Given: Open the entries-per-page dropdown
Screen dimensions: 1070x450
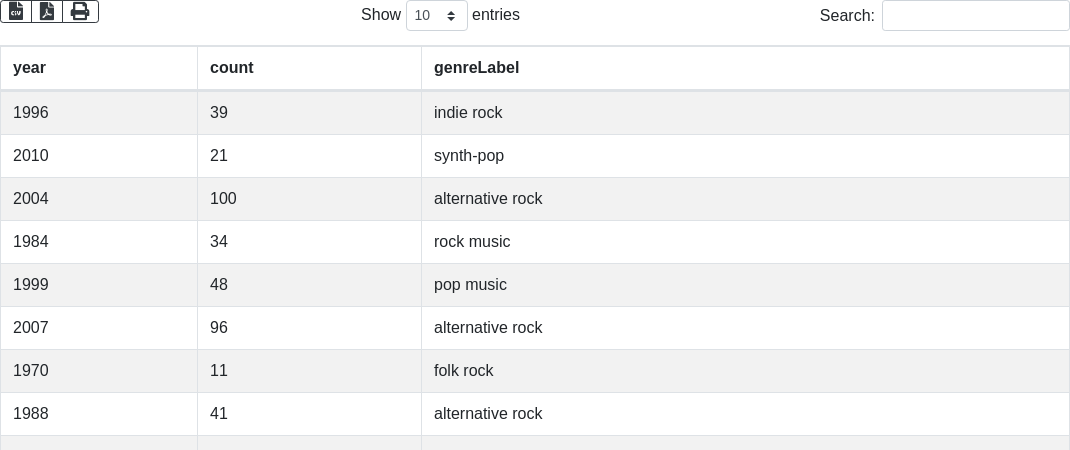Looking at the screenshot, I should 436,16.
